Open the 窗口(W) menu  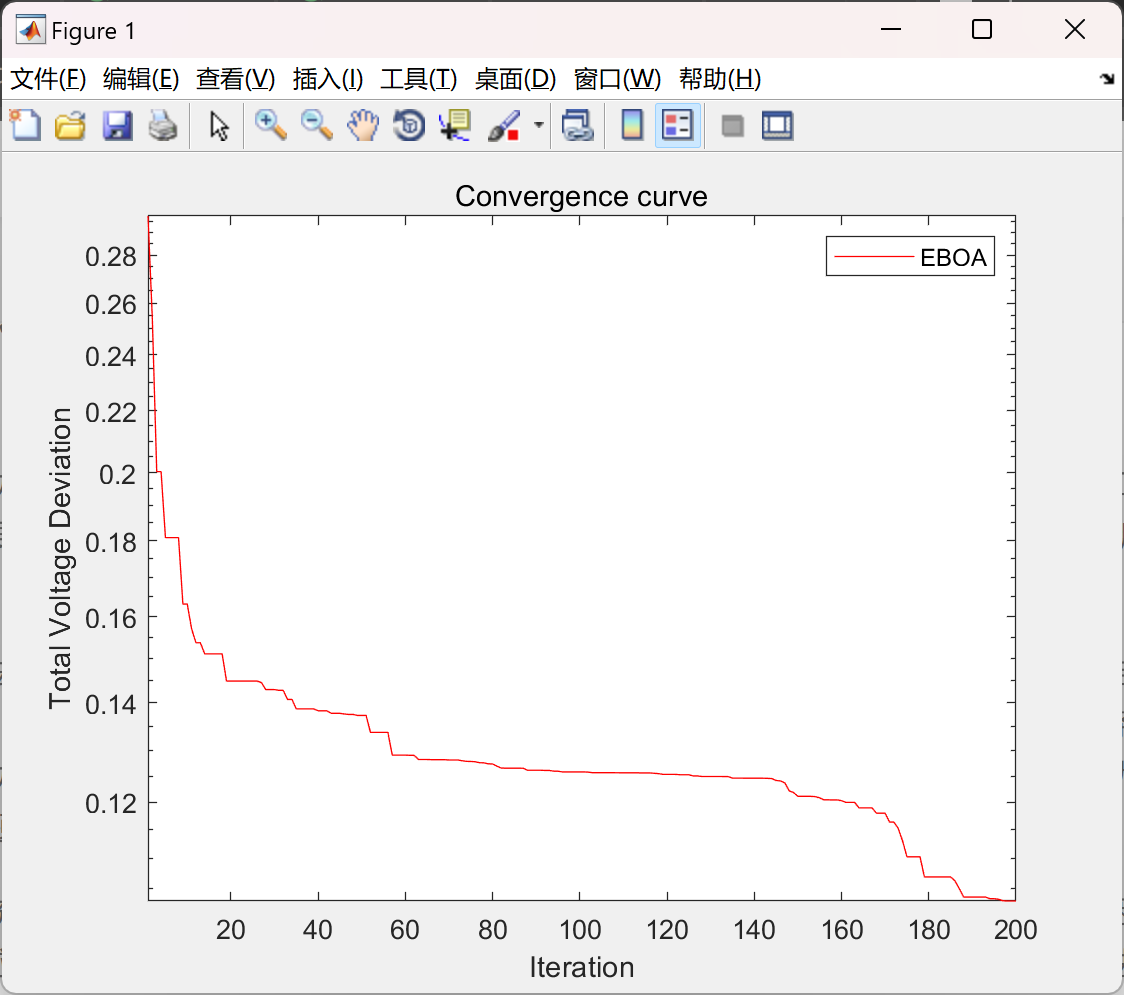(617, 79)
